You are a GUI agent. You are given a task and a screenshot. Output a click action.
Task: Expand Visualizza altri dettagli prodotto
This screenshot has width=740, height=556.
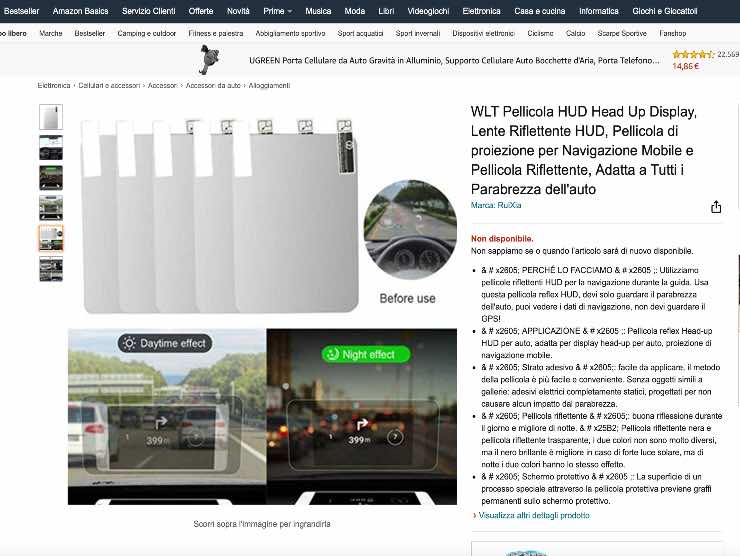click(x=532, y=515)
